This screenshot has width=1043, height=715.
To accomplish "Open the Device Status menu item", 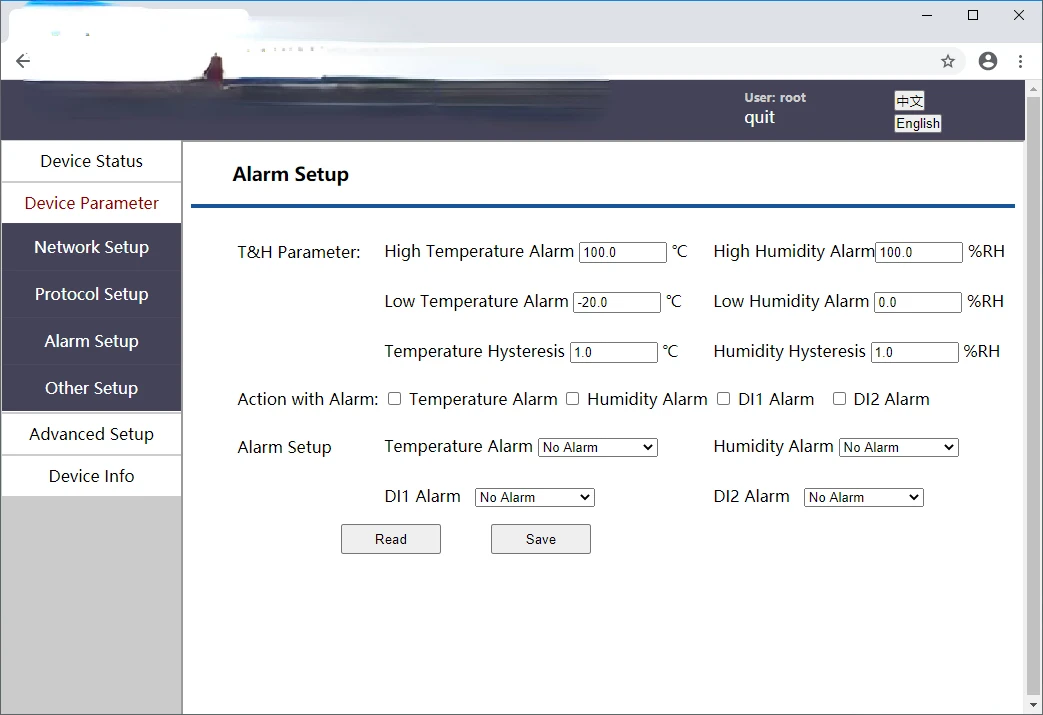I will 91,161.
